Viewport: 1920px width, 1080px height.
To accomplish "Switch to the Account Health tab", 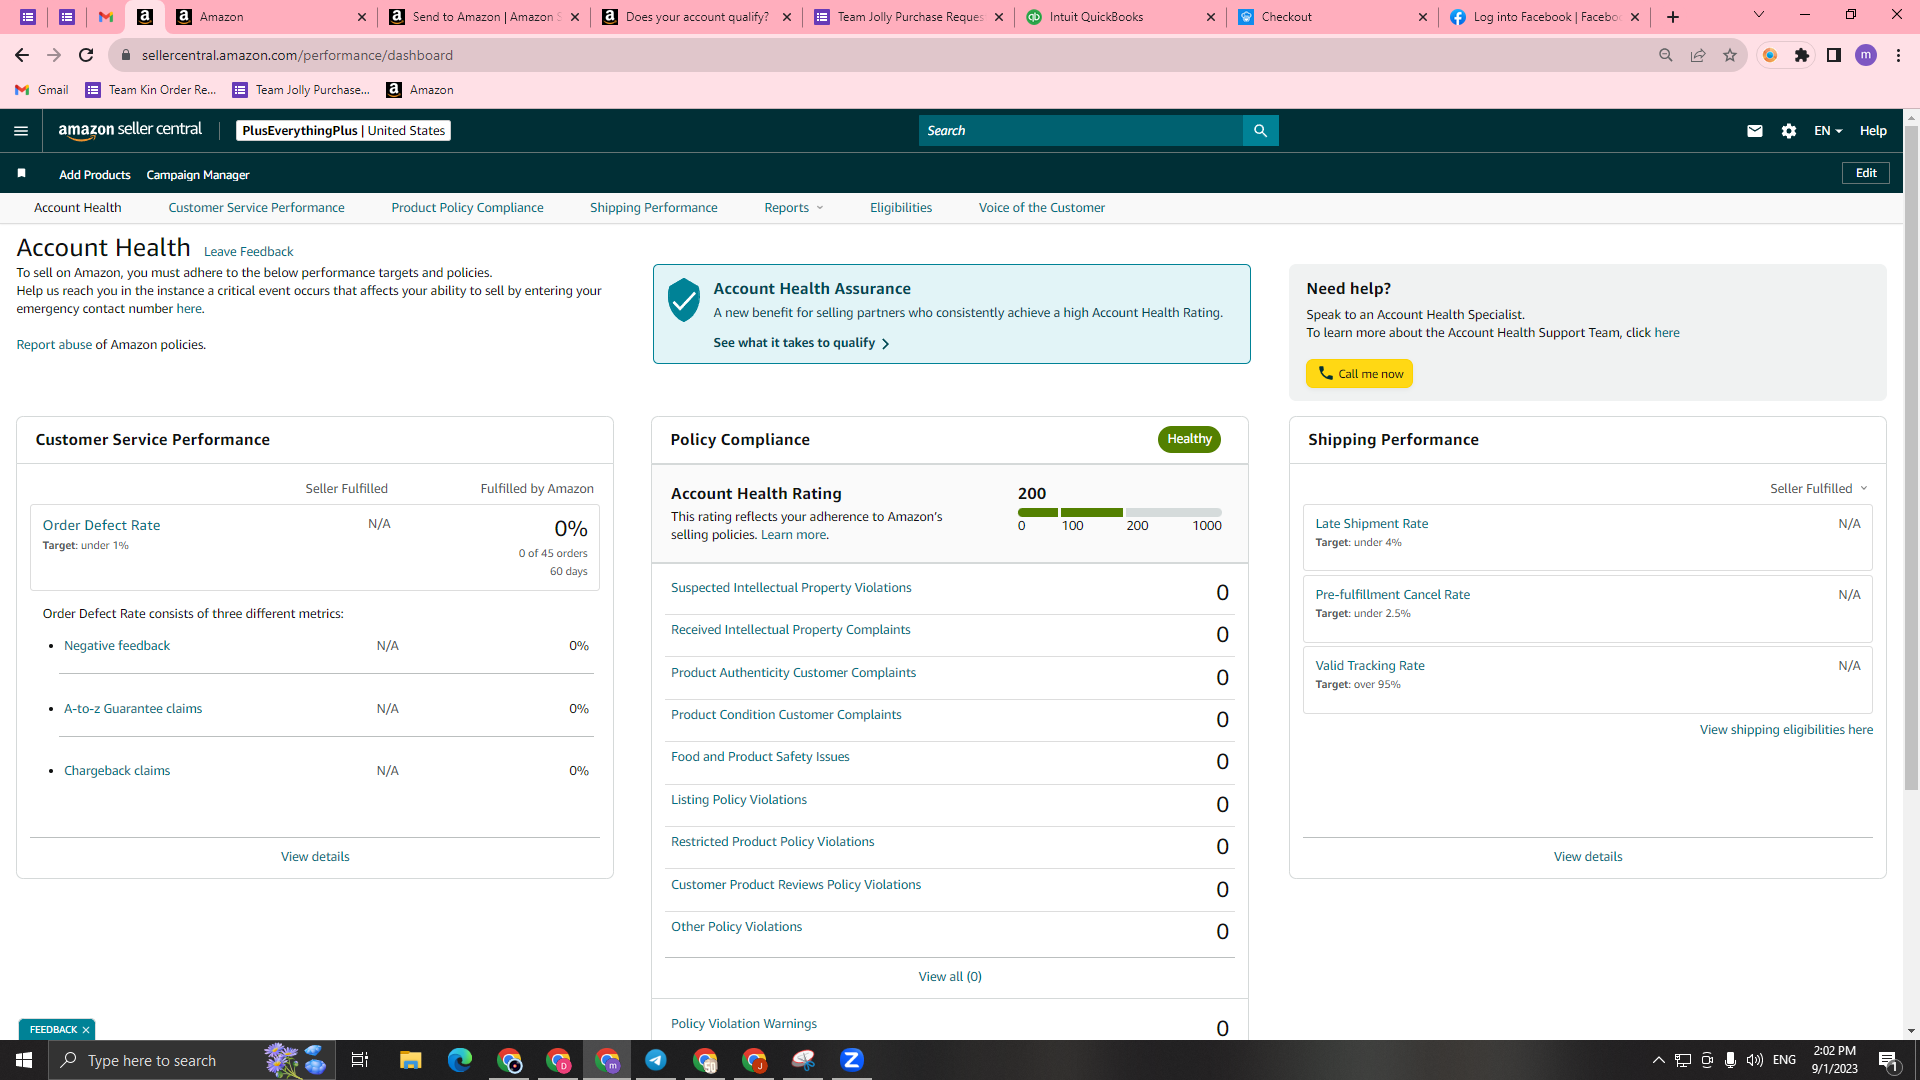I will click(78, 208).
